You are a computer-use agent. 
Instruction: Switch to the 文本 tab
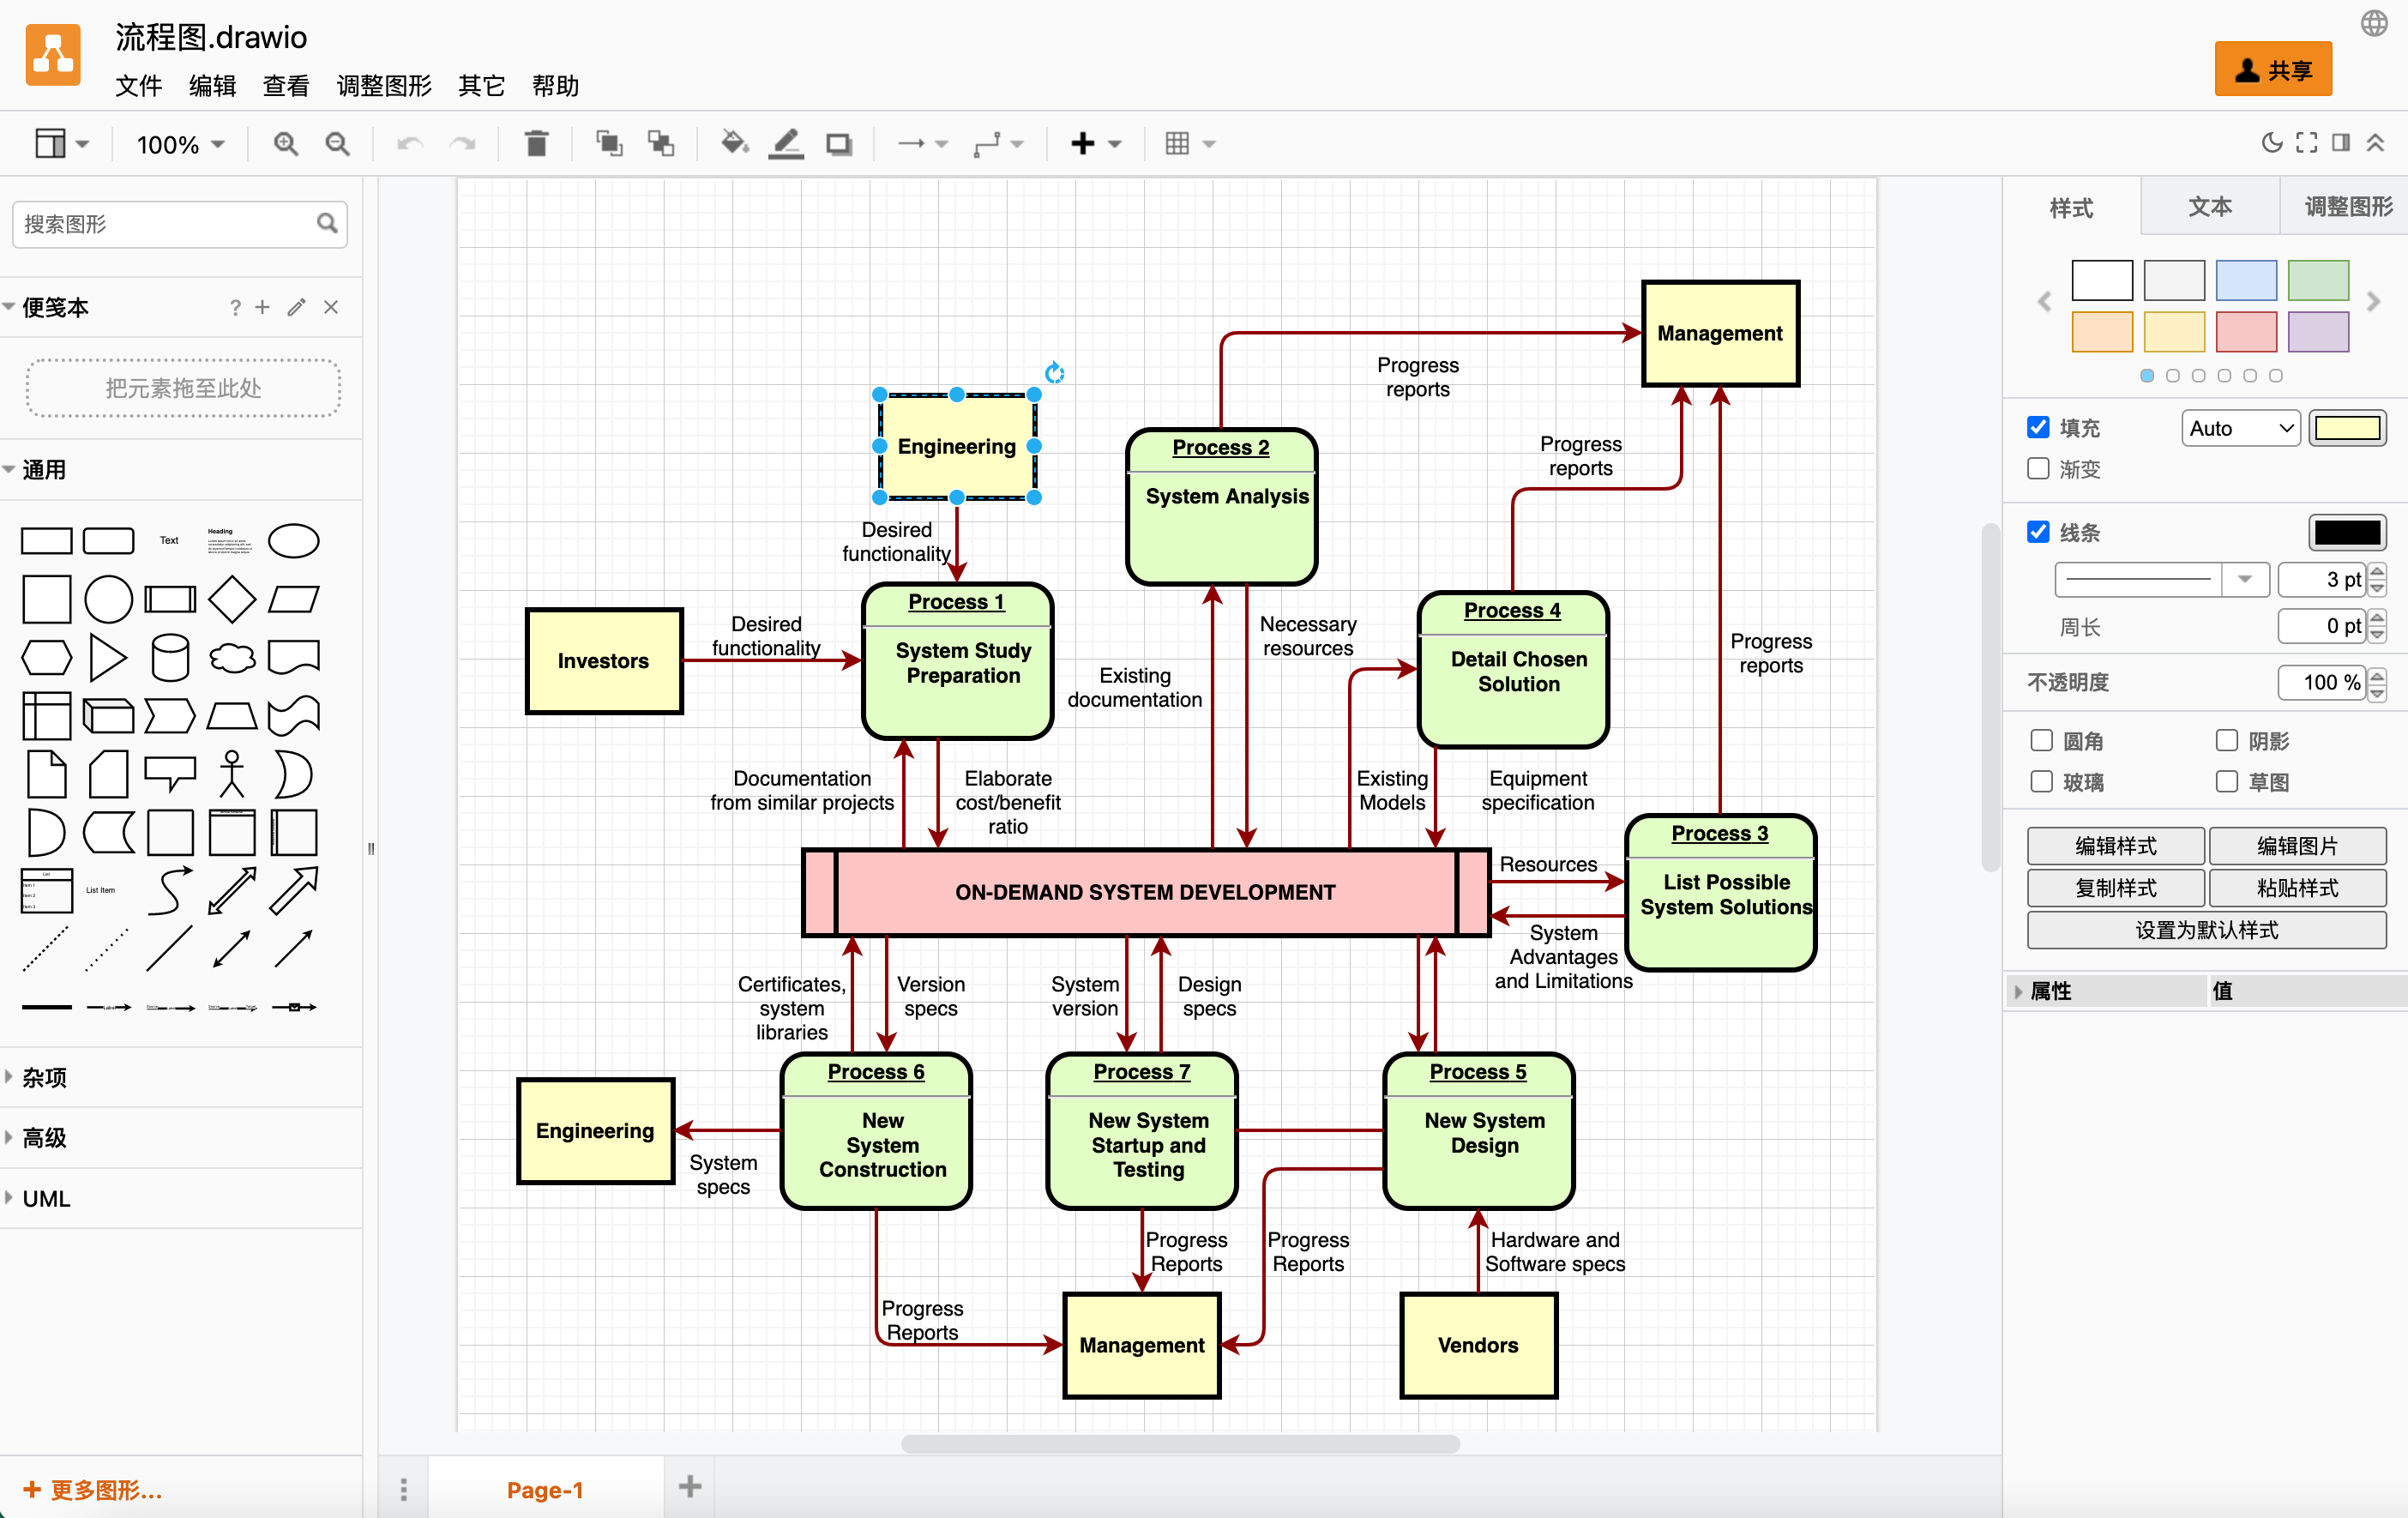(2209, 207)
